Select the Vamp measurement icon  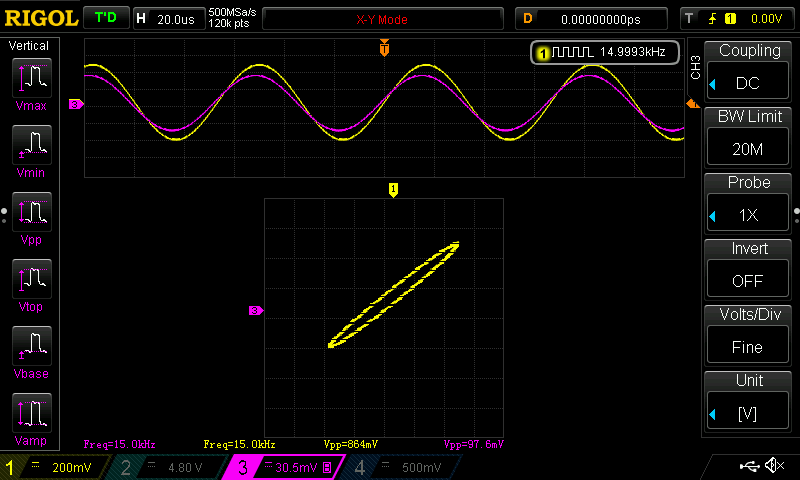[x=32, y=413]
